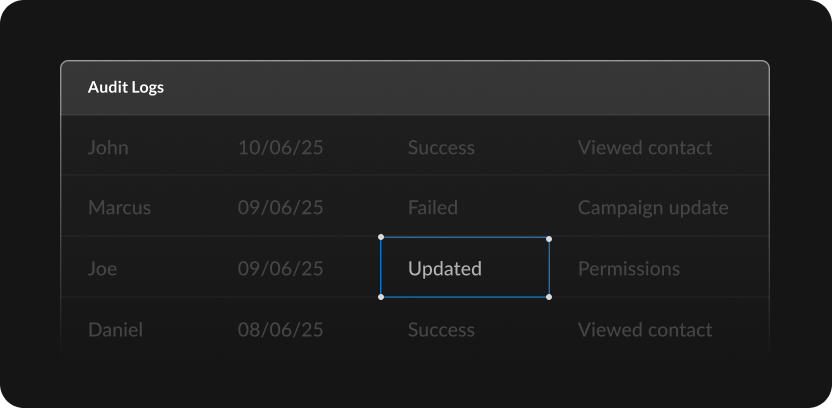Click the highlighted Updated status cell

point(465,267)
